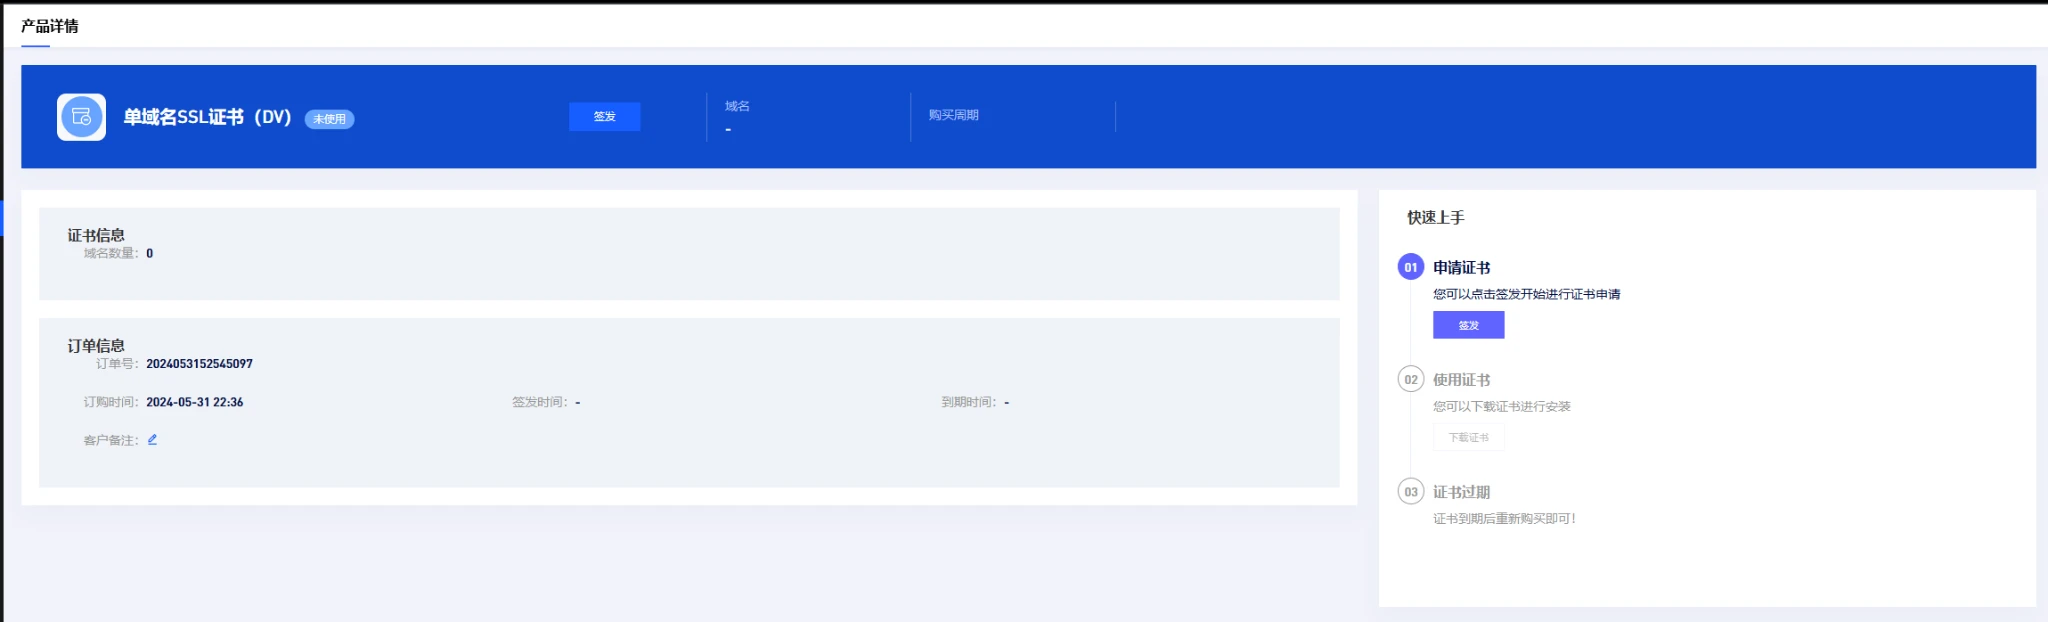2048x622 pixels.
Task: Edit the customer remark with pencil icon
Action: tap(152, 440)
